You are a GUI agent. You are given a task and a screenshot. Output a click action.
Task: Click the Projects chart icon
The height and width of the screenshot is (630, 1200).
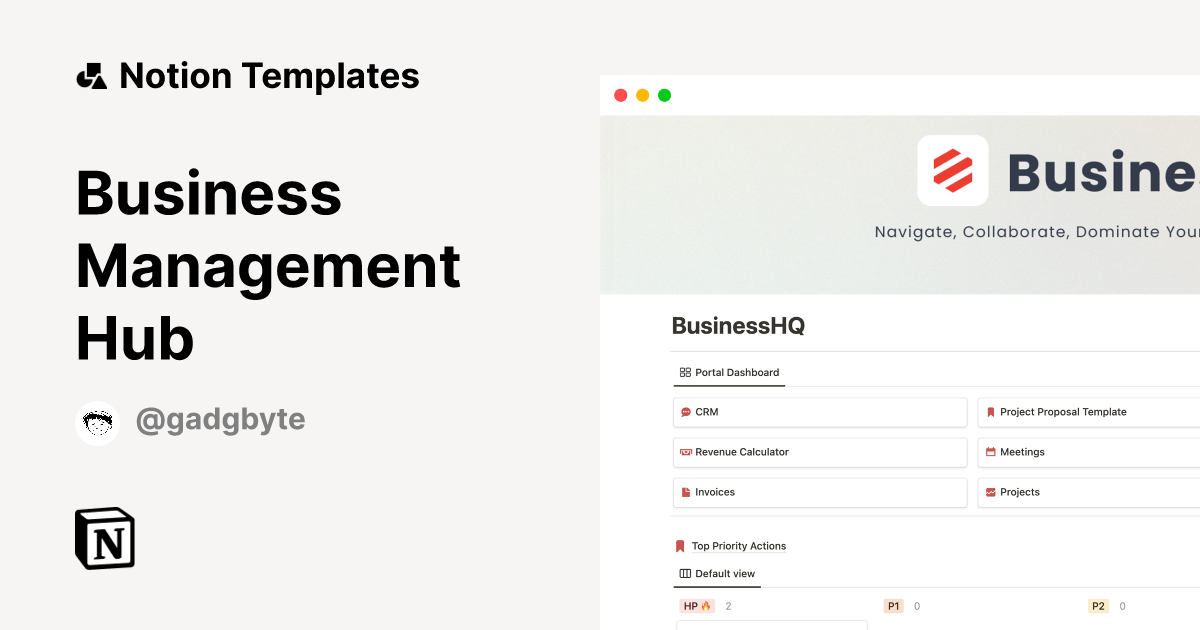pyautogui.click(x=990, y=492)
